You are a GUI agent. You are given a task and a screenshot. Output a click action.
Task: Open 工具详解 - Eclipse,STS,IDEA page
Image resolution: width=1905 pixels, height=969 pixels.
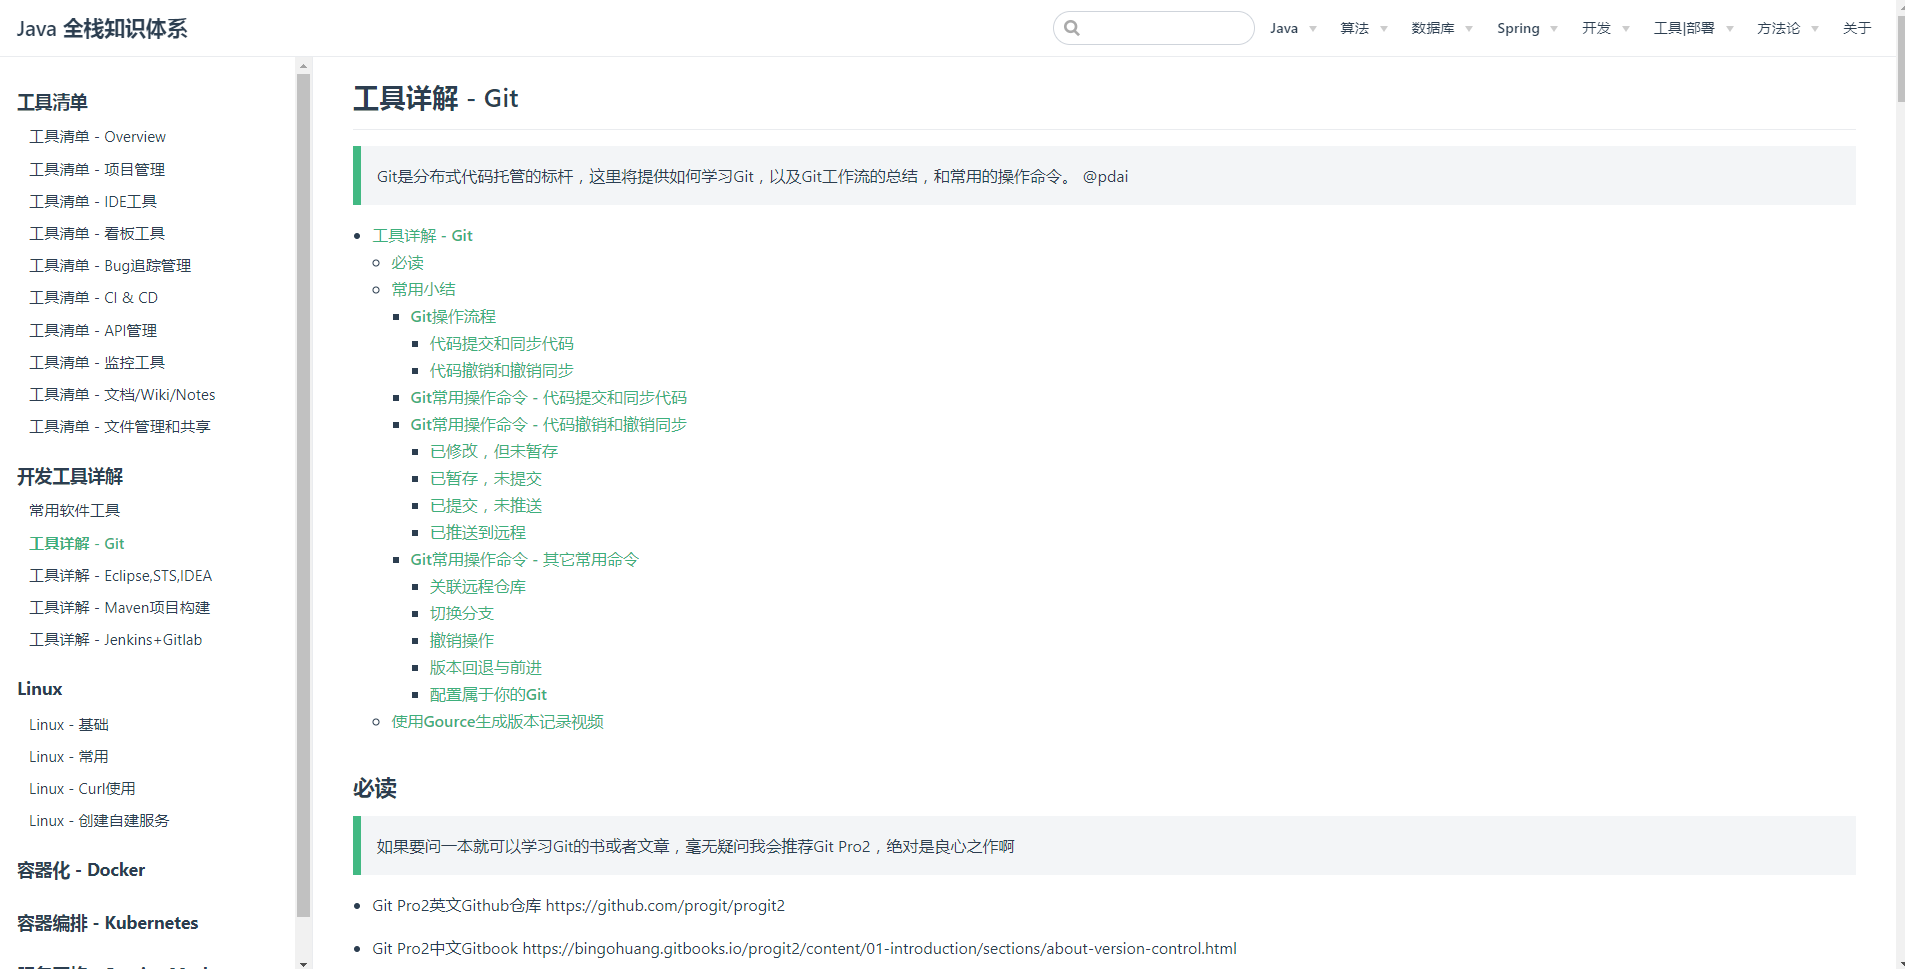pos(121,575)
